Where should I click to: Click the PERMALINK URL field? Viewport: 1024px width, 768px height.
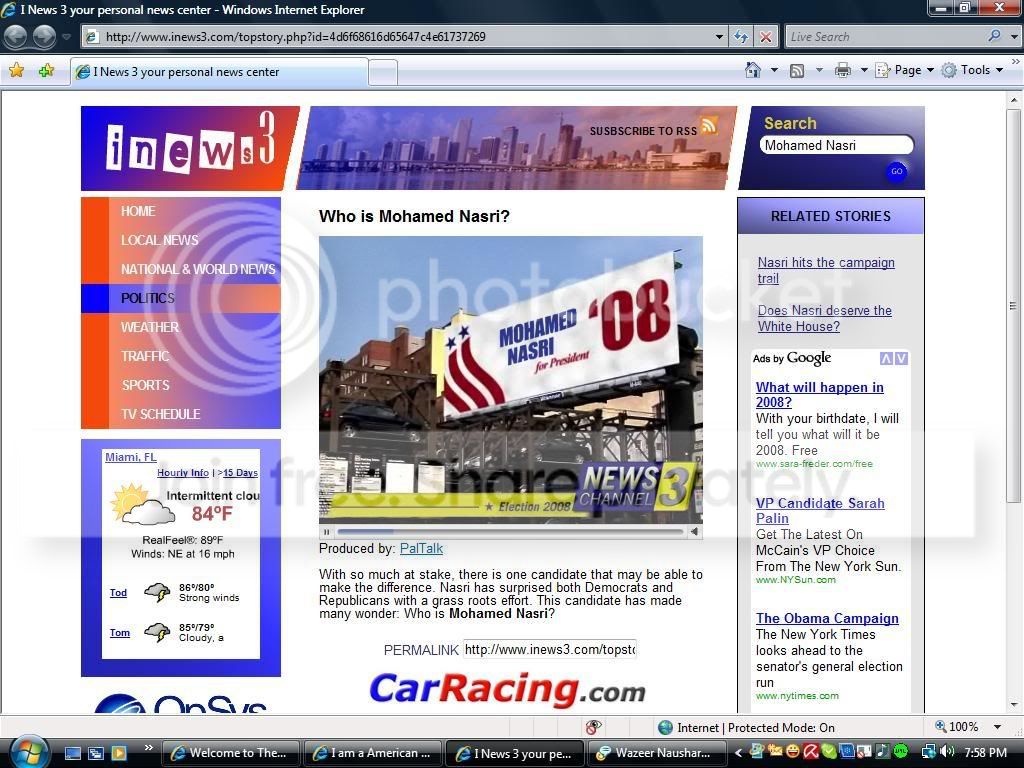[549, 649]
